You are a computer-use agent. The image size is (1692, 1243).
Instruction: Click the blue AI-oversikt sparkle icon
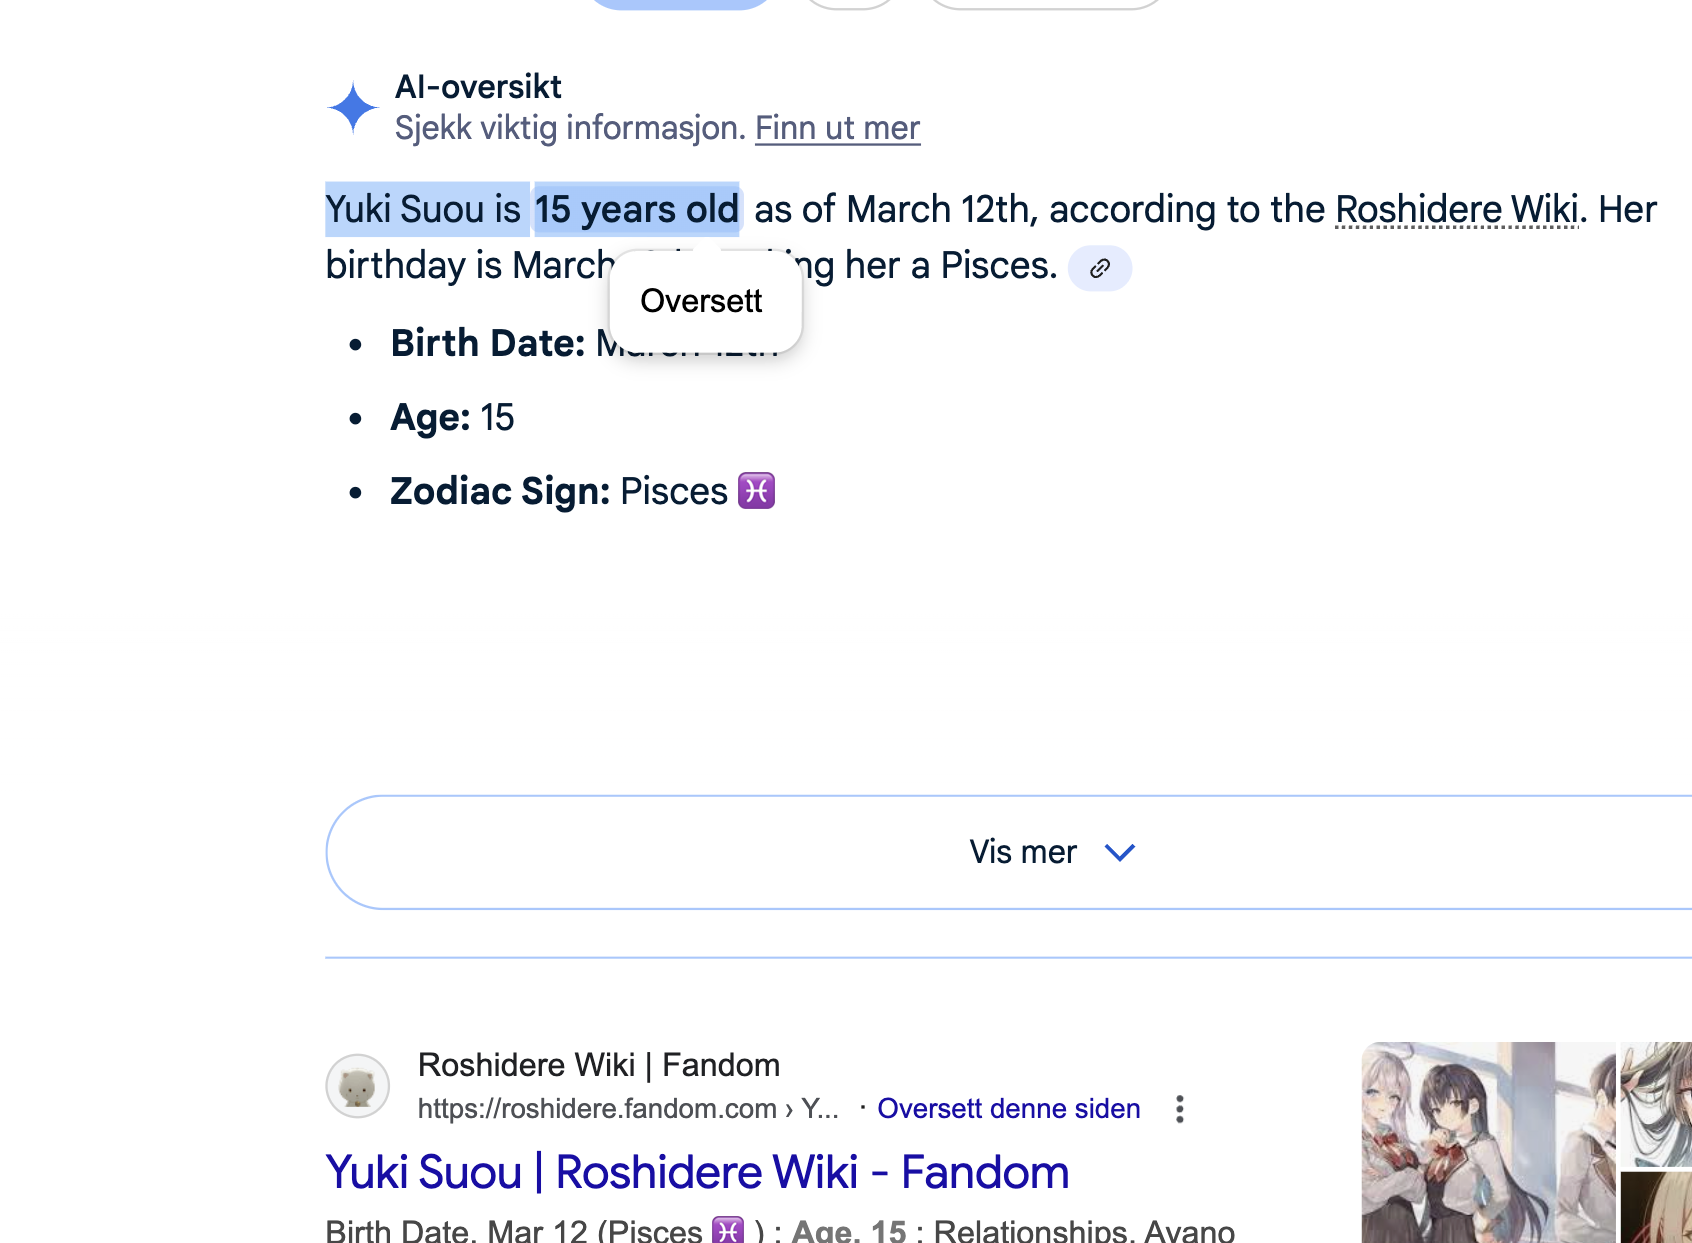pos(352,108)
